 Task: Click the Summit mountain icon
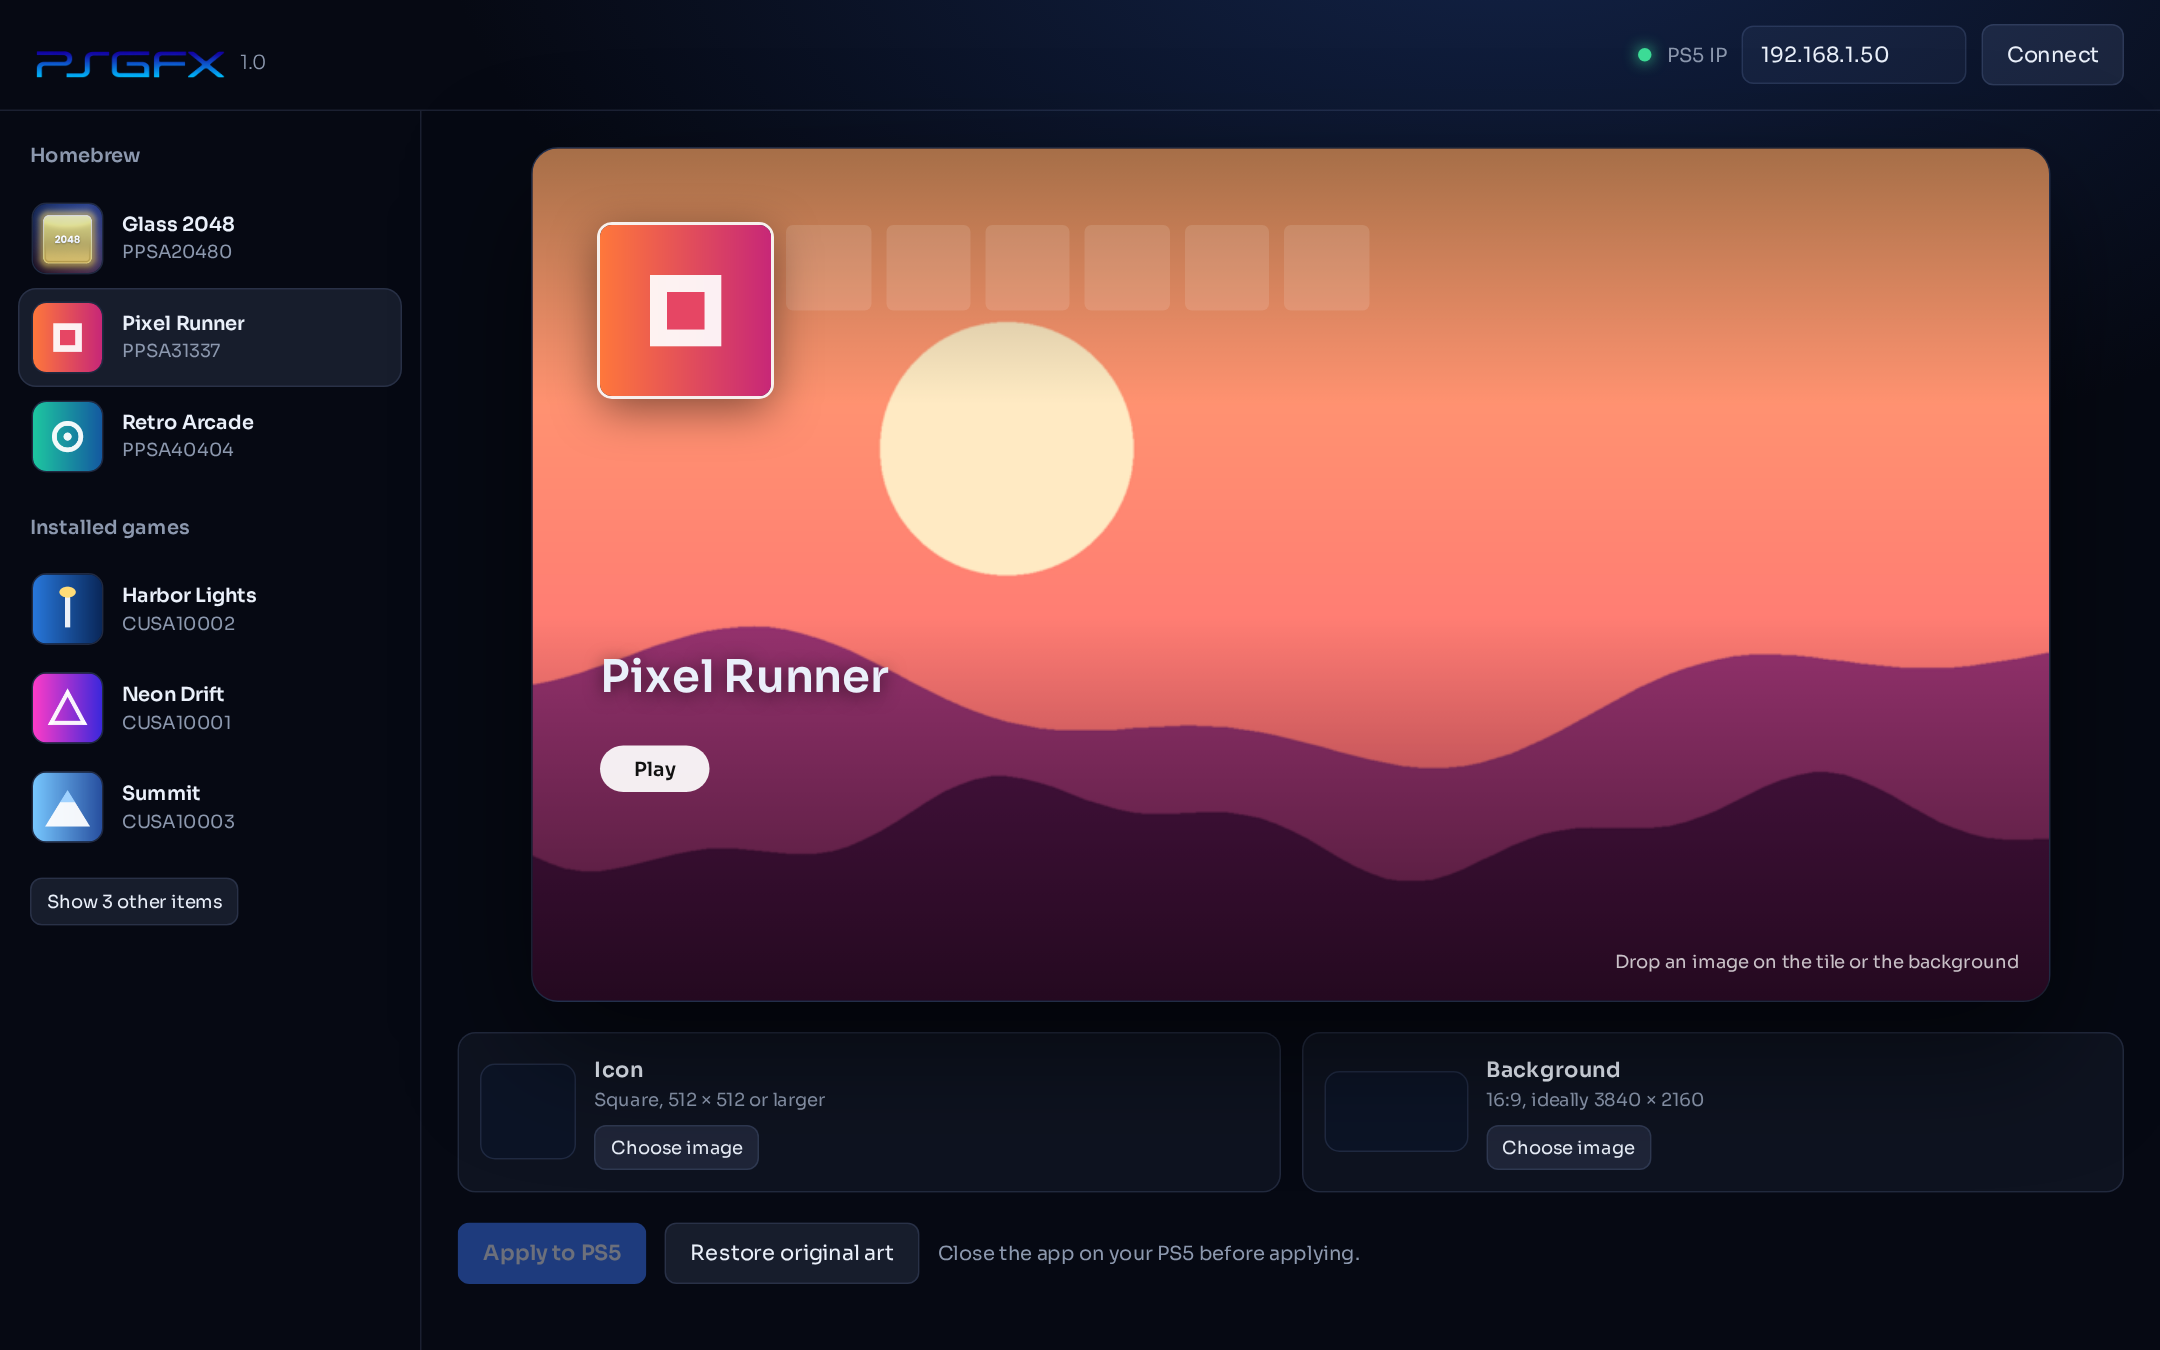67,807
